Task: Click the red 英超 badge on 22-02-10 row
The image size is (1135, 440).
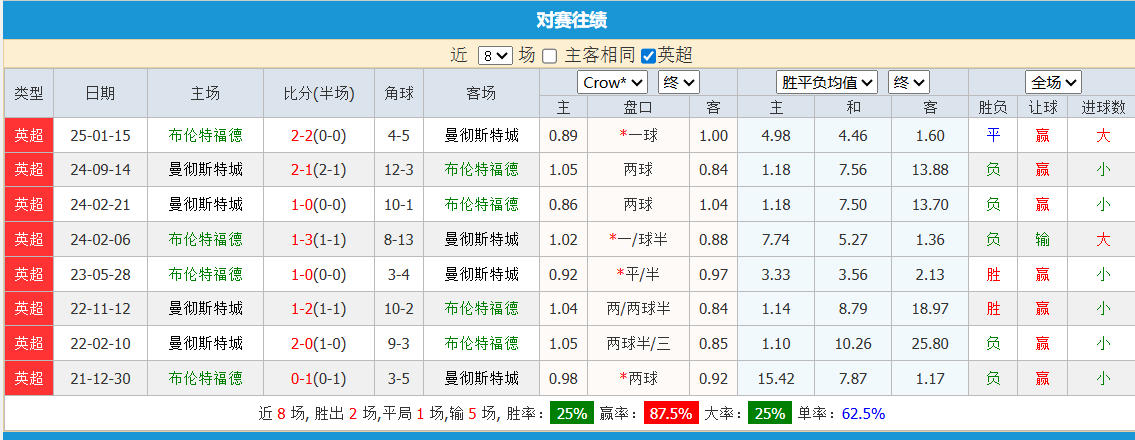Action: coord(29,343)
